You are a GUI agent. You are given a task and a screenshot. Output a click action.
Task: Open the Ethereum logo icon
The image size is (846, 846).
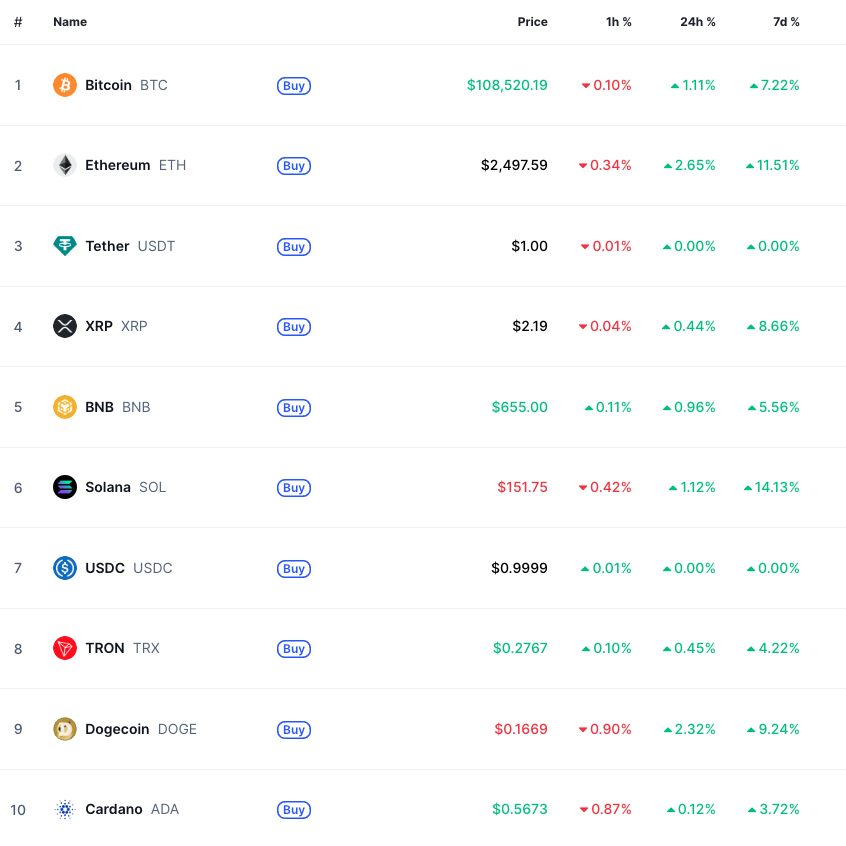65,165
